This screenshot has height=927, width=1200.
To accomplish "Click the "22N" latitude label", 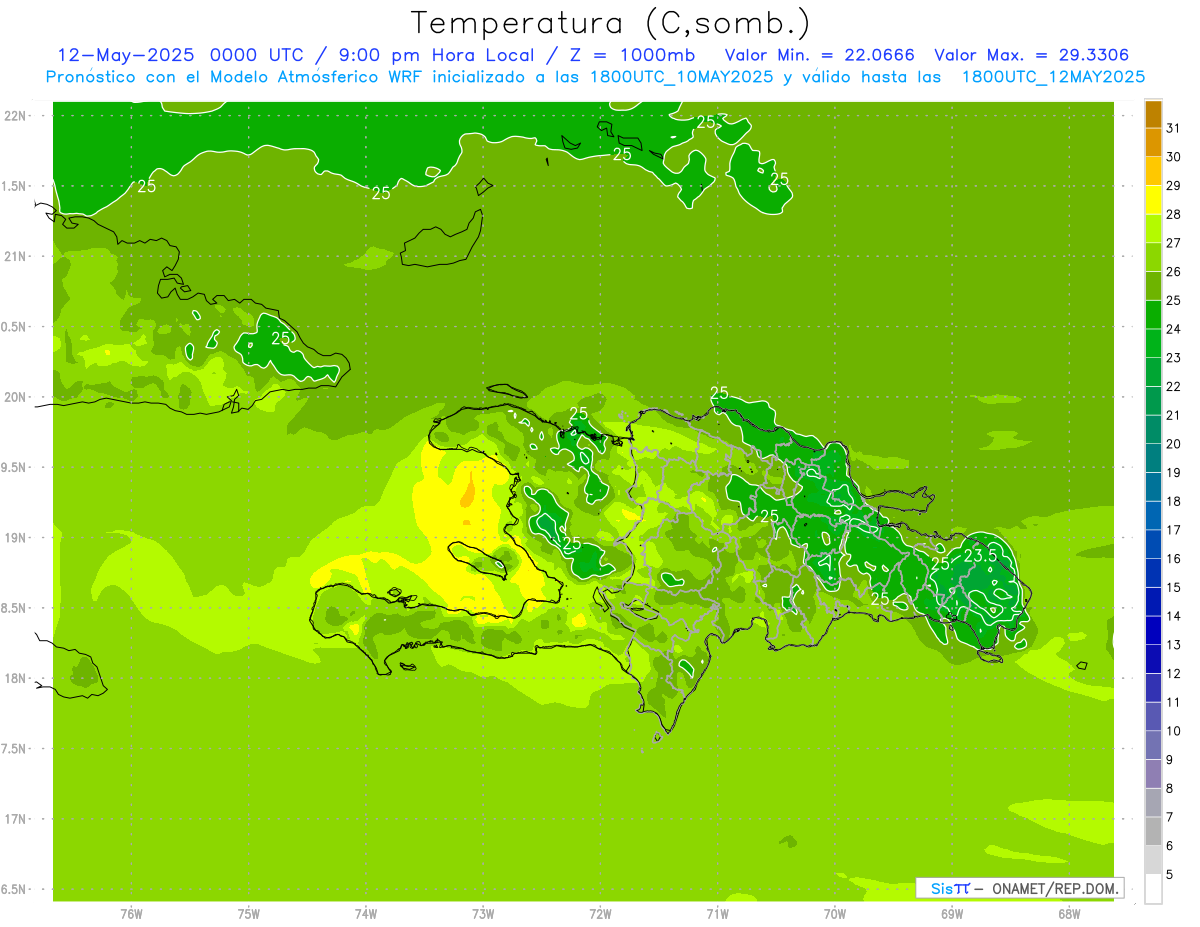I will [15, 116].
